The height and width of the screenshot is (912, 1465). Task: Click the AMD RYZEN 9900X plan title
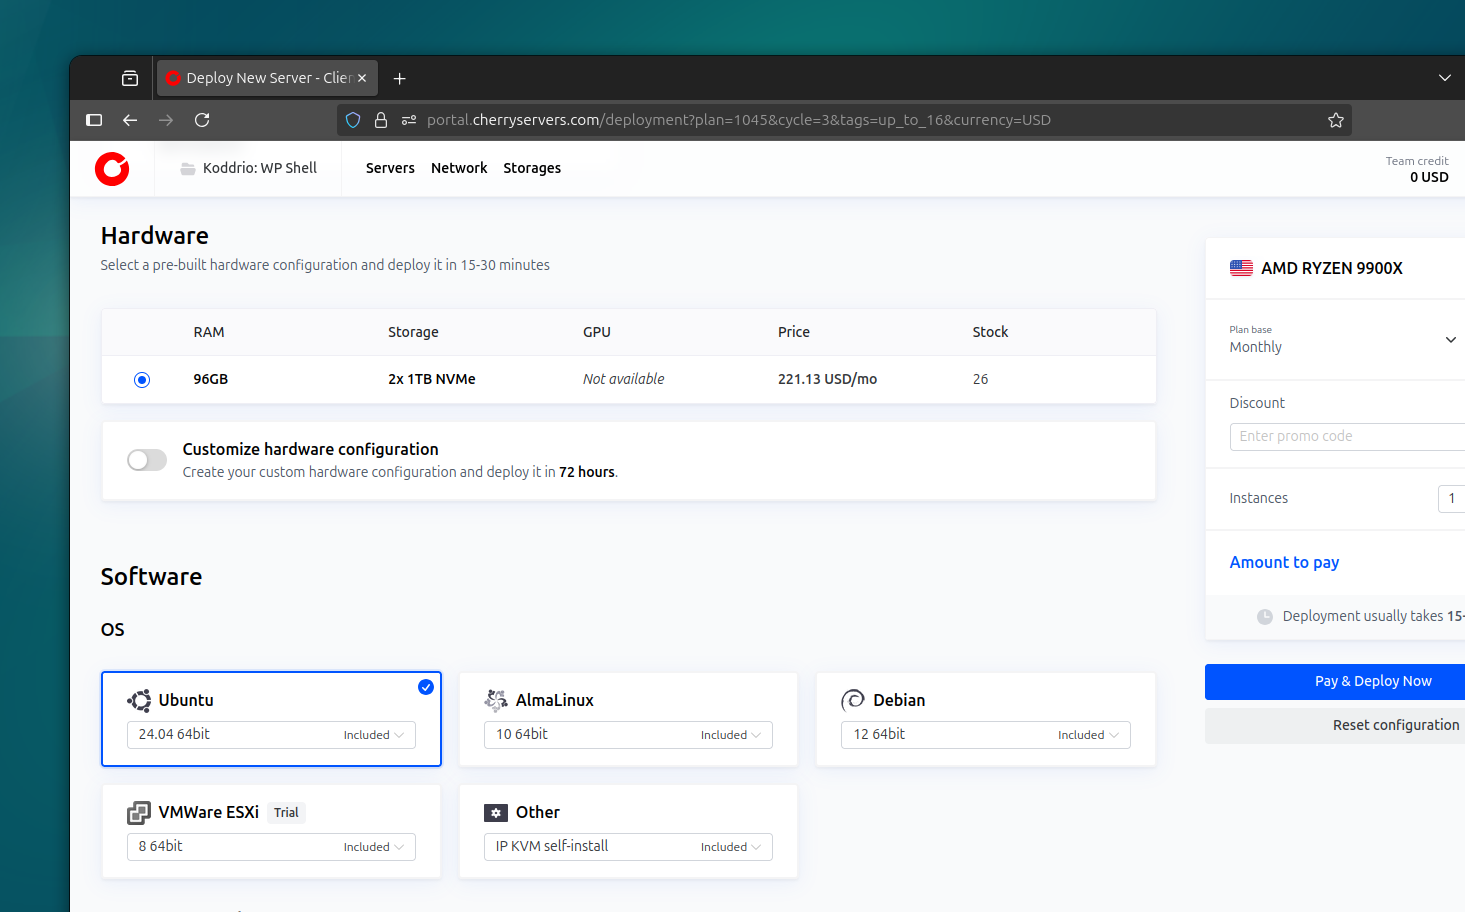point(1332,268)
